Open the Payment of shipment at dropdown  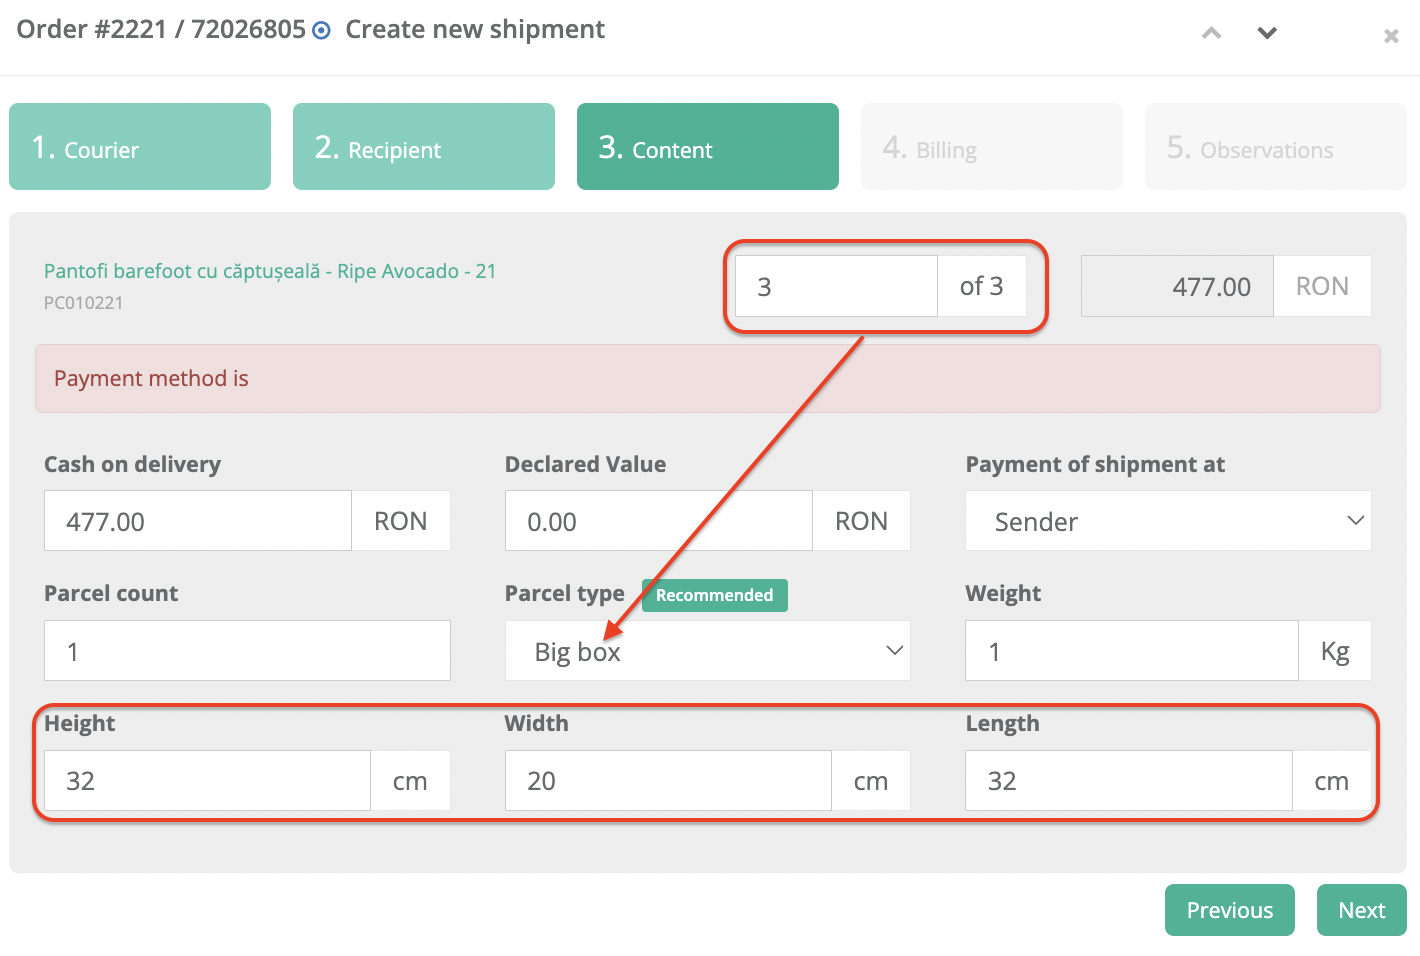pos(1168,521)
